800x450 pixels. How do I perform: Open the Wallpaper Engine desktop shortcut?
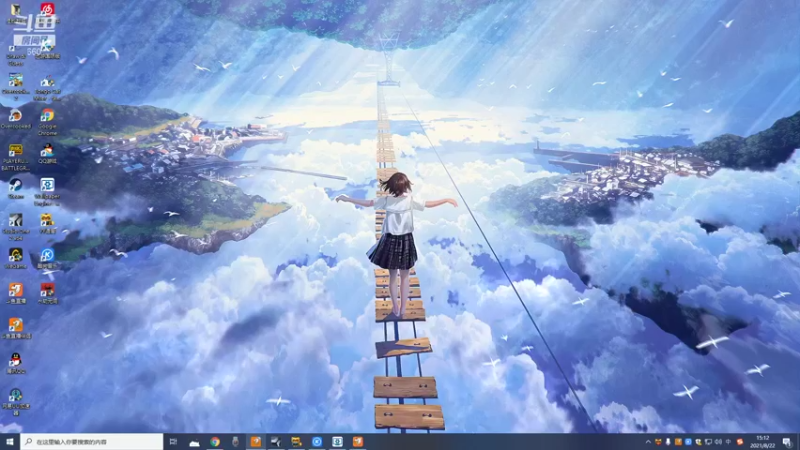tap(47, 192)
